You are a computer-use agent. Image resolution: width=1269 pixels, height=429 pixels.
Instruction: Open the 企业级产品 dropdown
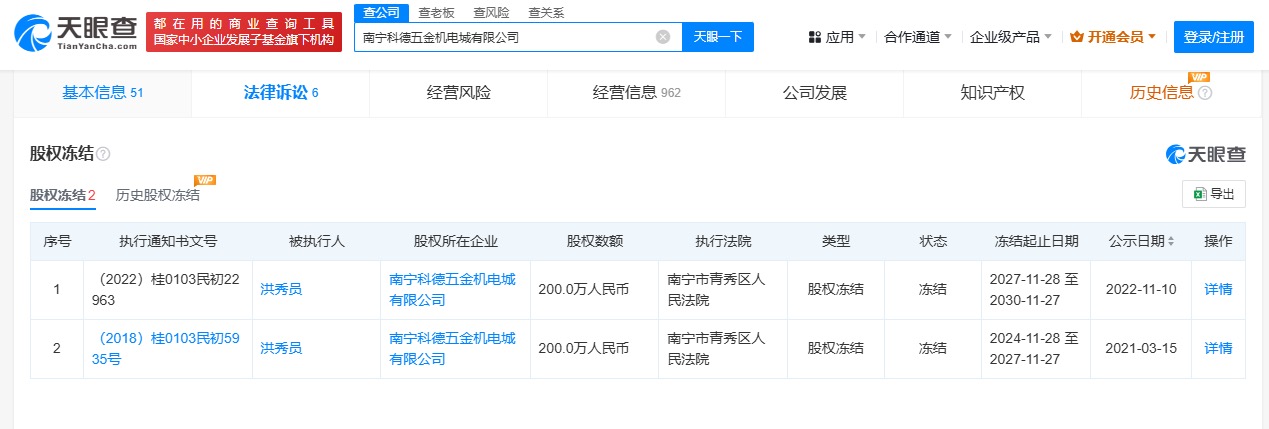click(x=1011, y=37)
